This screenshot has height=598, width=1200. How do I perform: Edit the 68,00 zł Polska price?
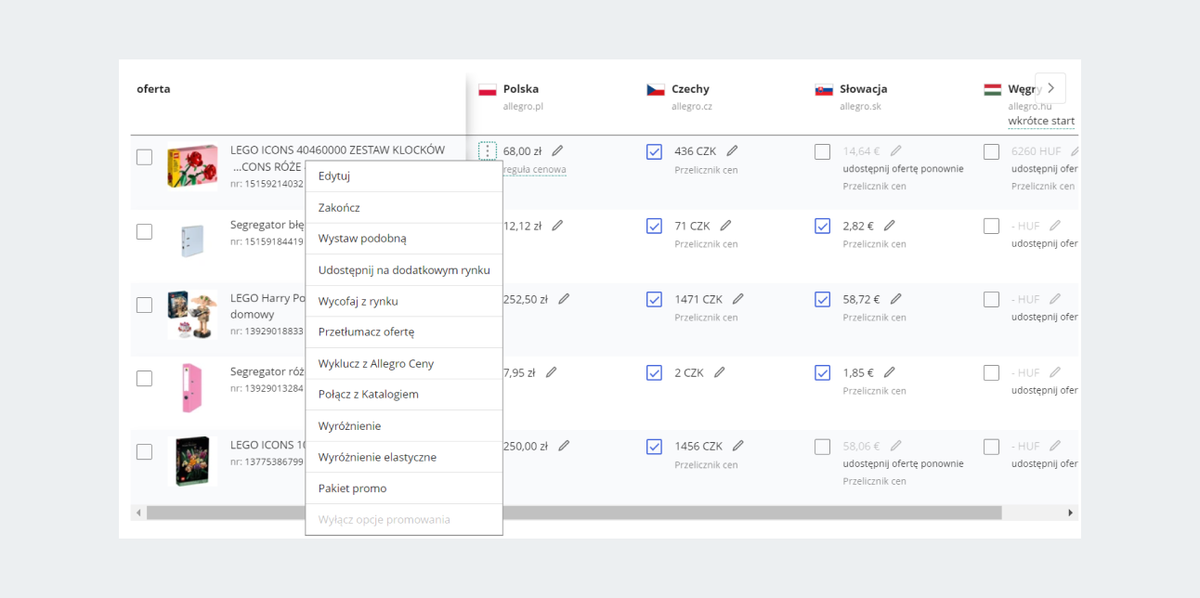(557, 151)
